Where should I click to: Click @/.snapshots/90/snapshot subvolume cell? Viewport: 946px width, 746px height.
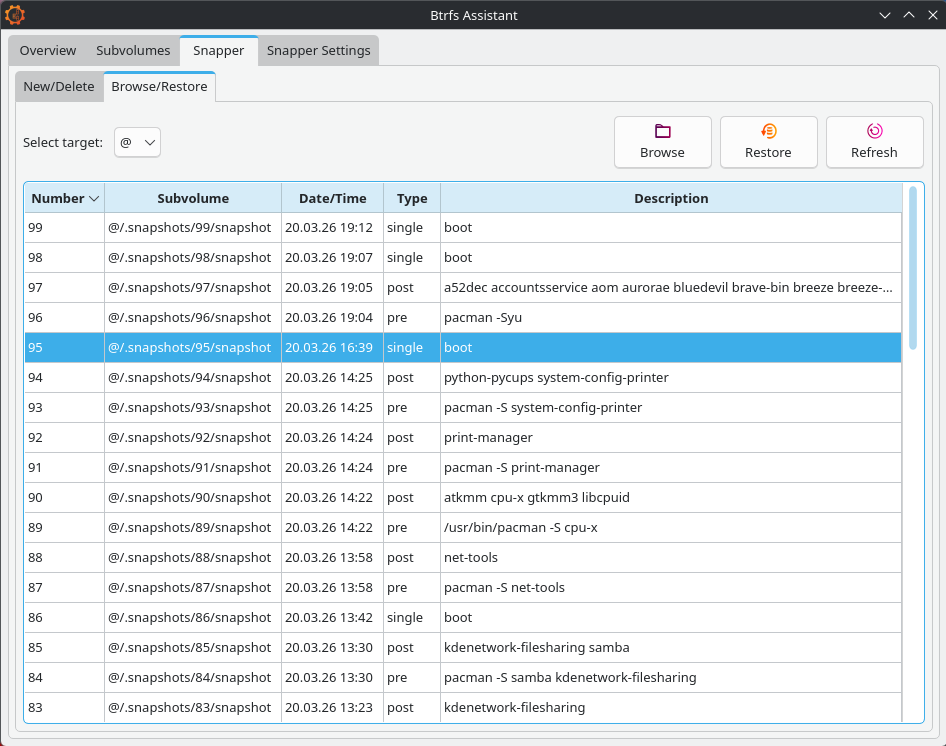[x=193, y=497]
